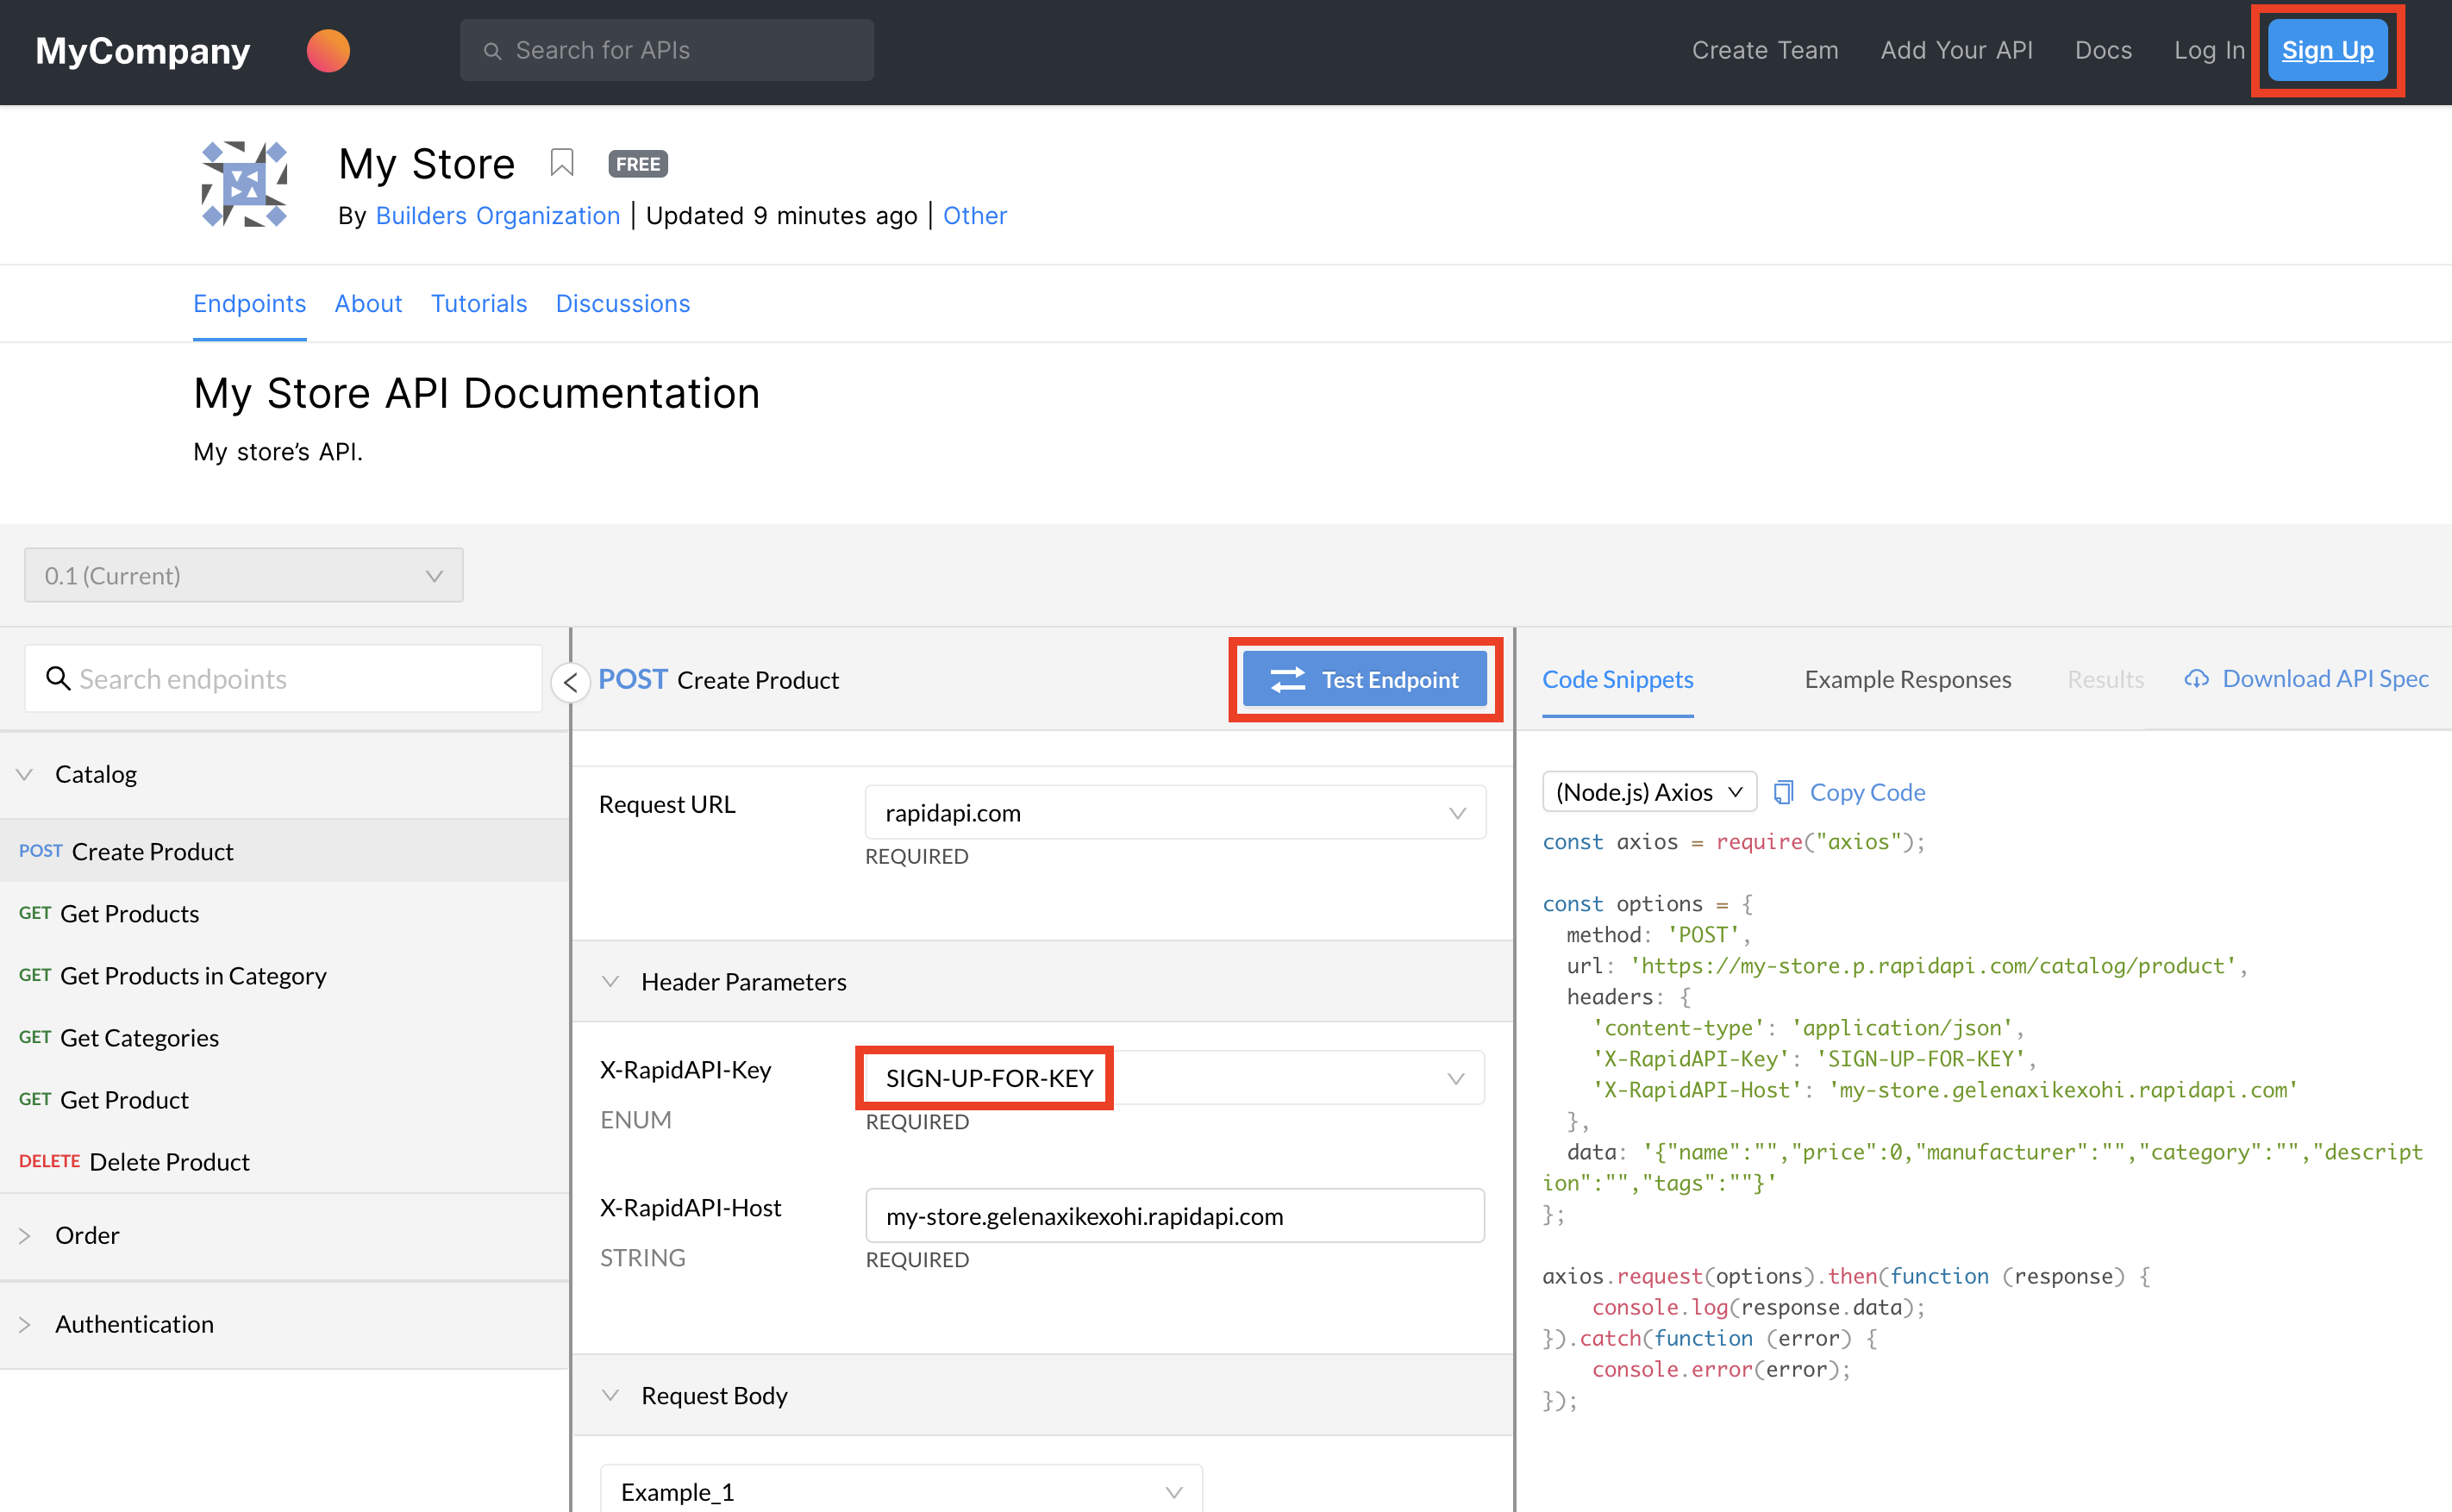Switch to the Endpoints tab
This screenshot has height=1512, width=2452.
click(x=250, y=303)
